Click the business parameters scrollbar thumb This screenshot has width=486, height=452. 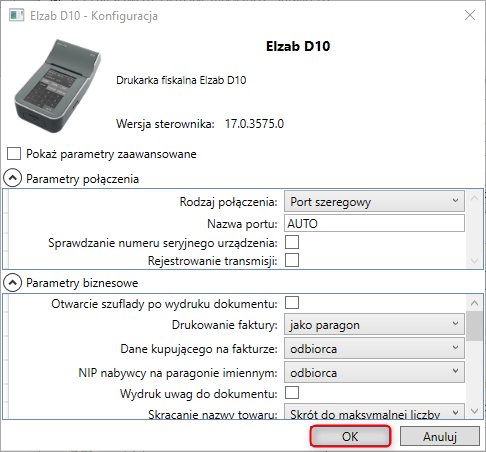475,326
